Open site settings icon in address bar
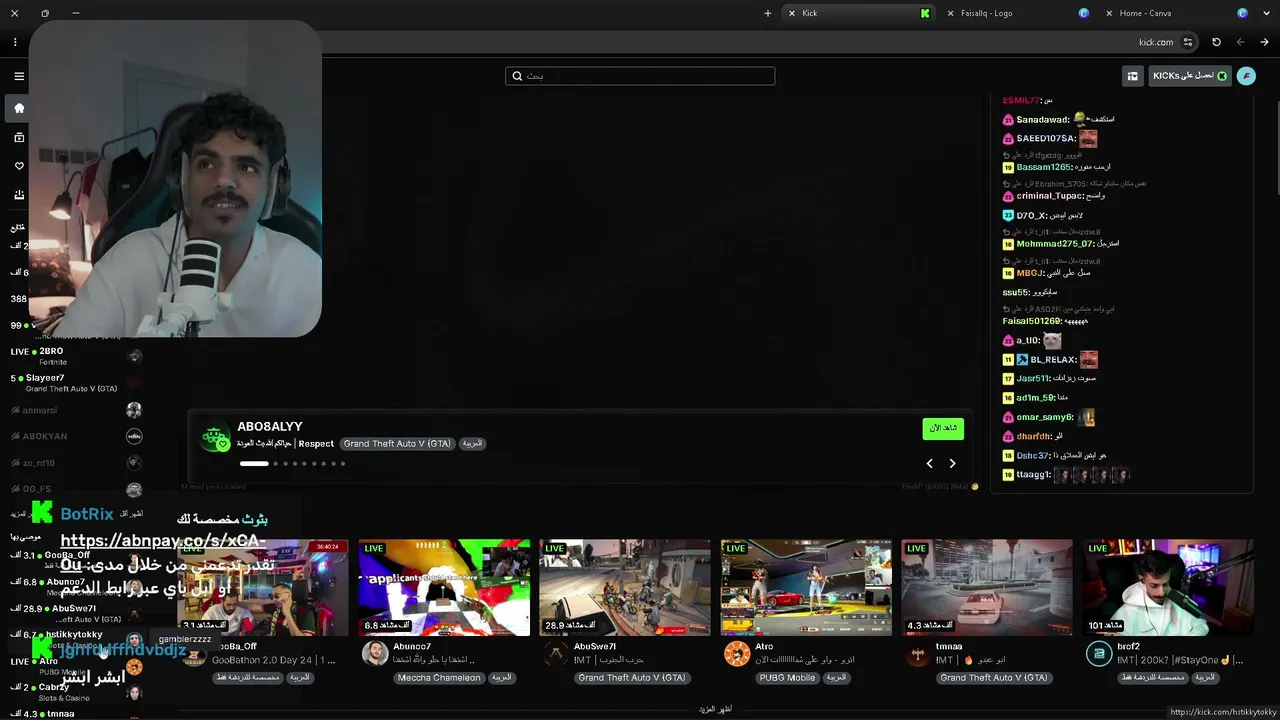Image resolution: width=1280 pixels, height=720 pixels. [x=1188, y=42]
